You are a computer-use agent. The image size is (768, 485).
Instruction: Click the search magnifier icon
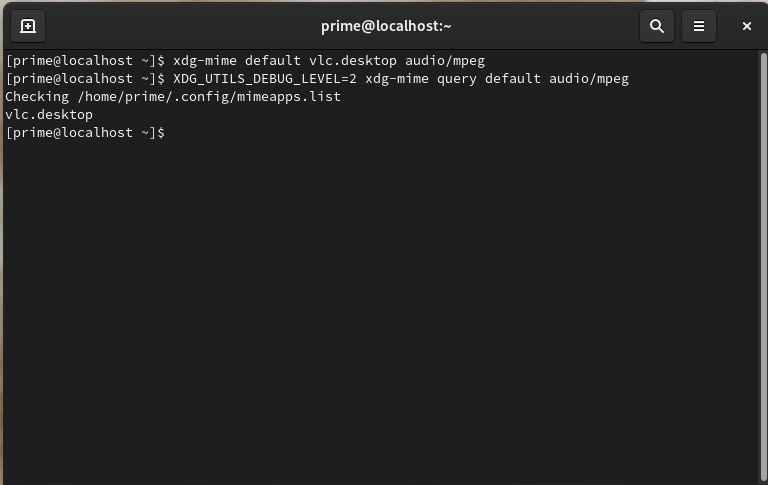(x=657, y=26)
